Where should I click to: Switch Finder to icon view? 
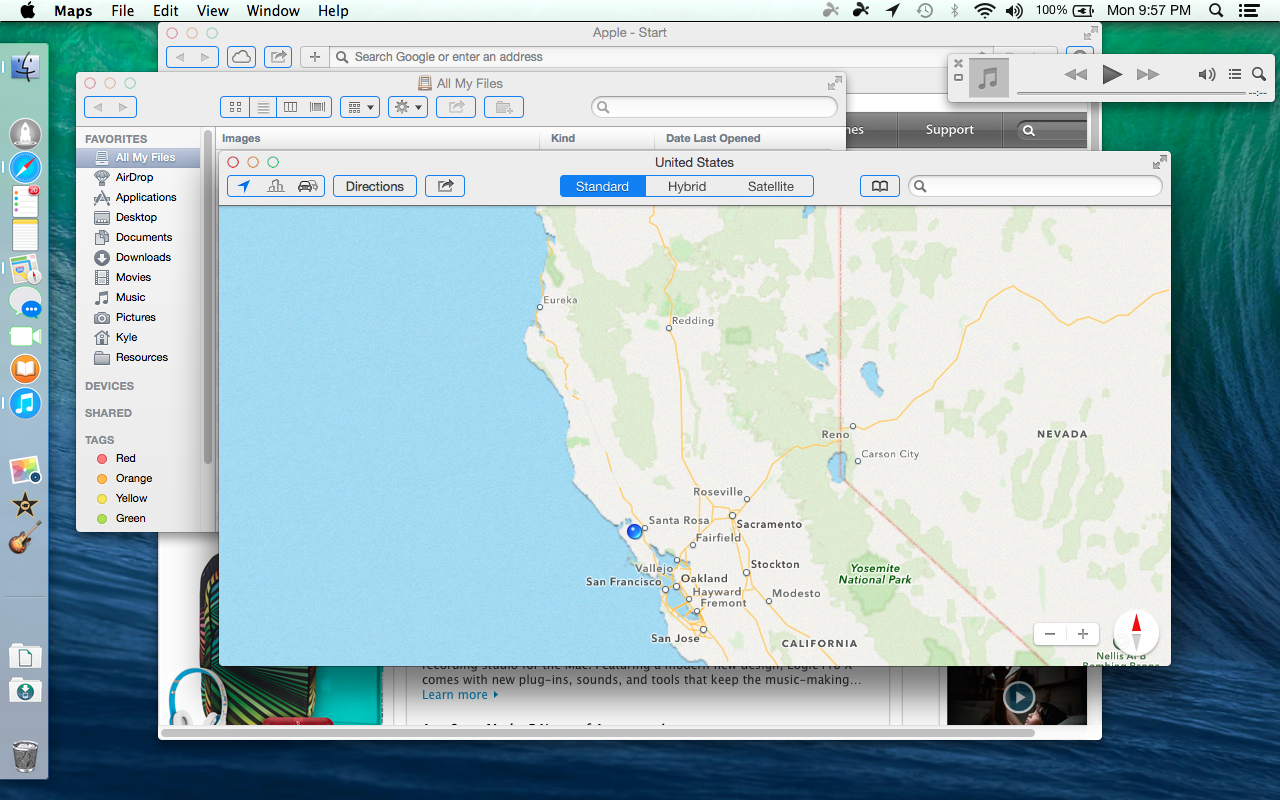point(235,107)
